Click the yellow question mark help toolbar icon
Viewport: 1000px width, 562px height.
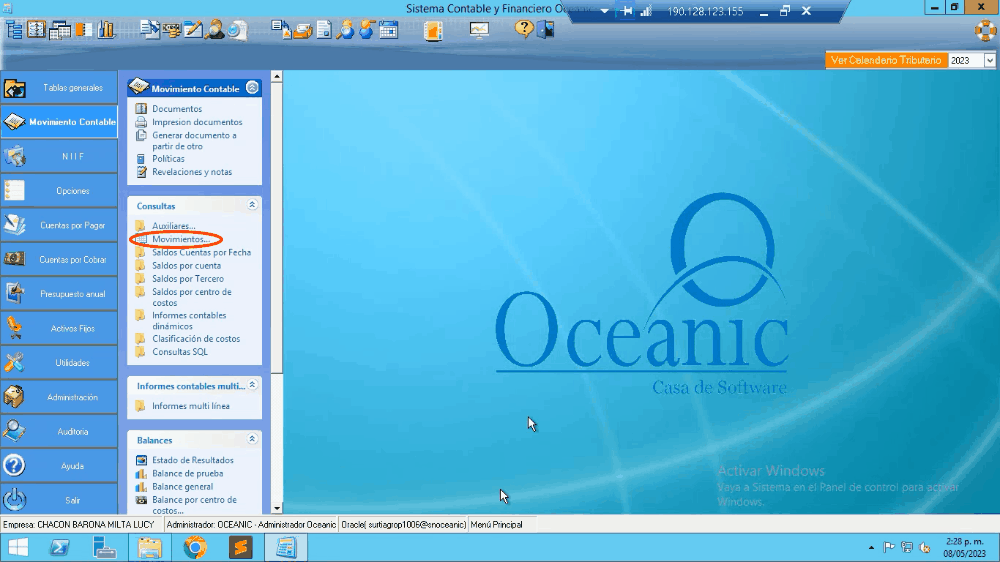pyautogui.click(x=524, y=29)
